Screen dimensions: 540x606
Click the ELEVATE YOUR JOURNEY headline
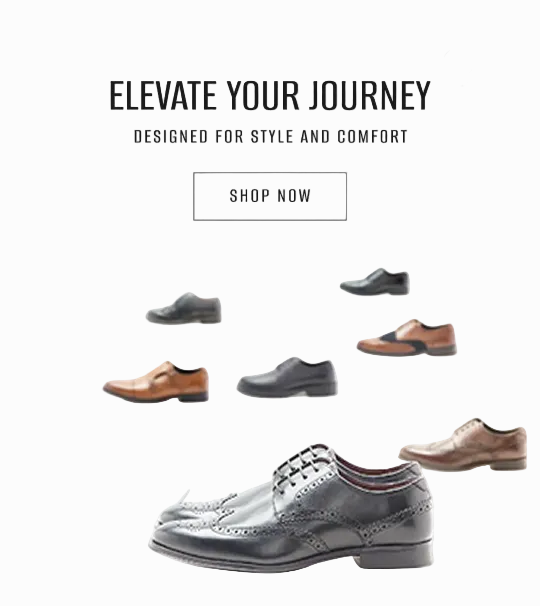click(270, 95)
